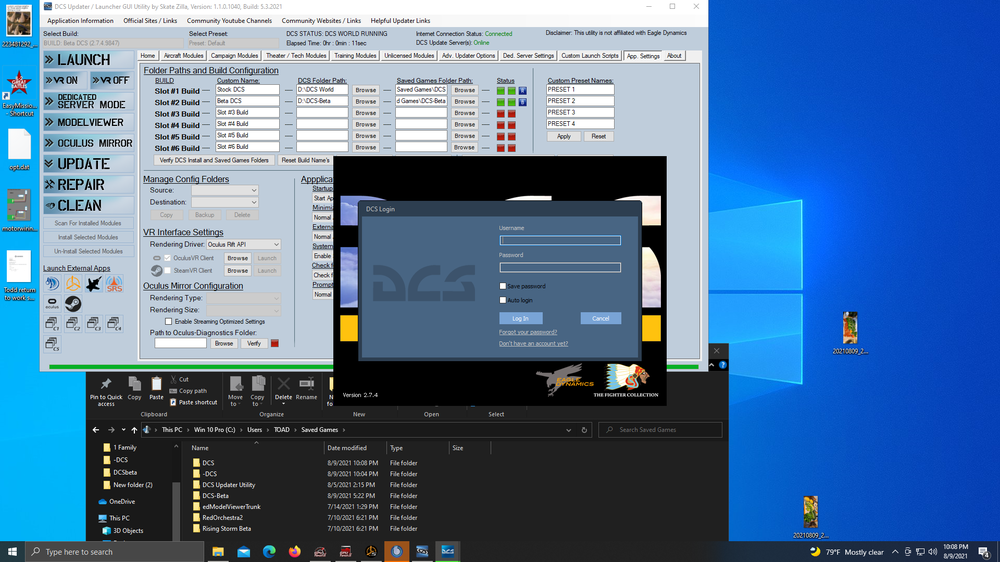Click Slot #1 first green status indicator

[501, 91]
